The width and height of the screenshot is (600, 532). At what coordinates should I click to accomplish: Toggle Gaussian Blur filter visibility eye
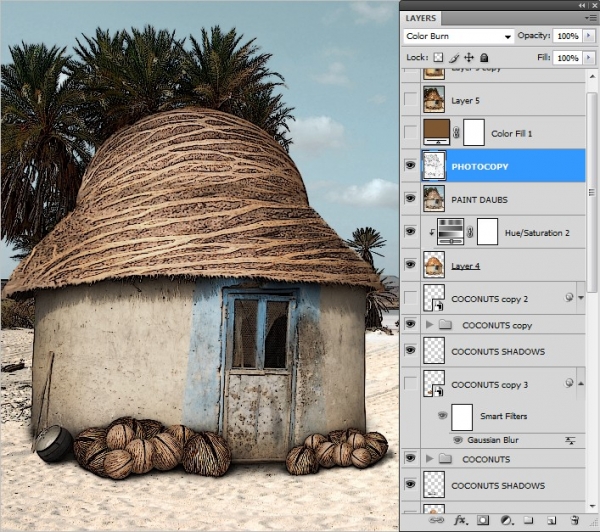point(457,440)
